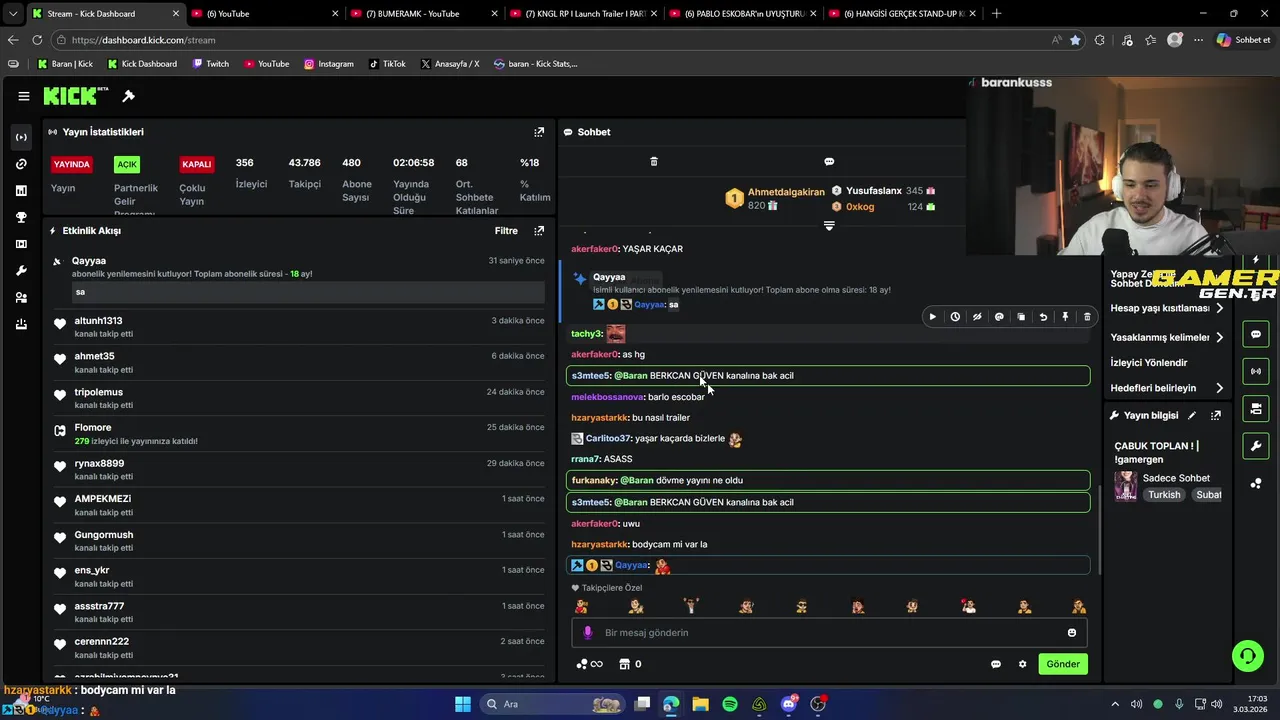Viewport: 1280px width, 720px height.
Task: Click in the Bir mesaj gönderin field
Action: pyautogui.click(x=829, y=633)
